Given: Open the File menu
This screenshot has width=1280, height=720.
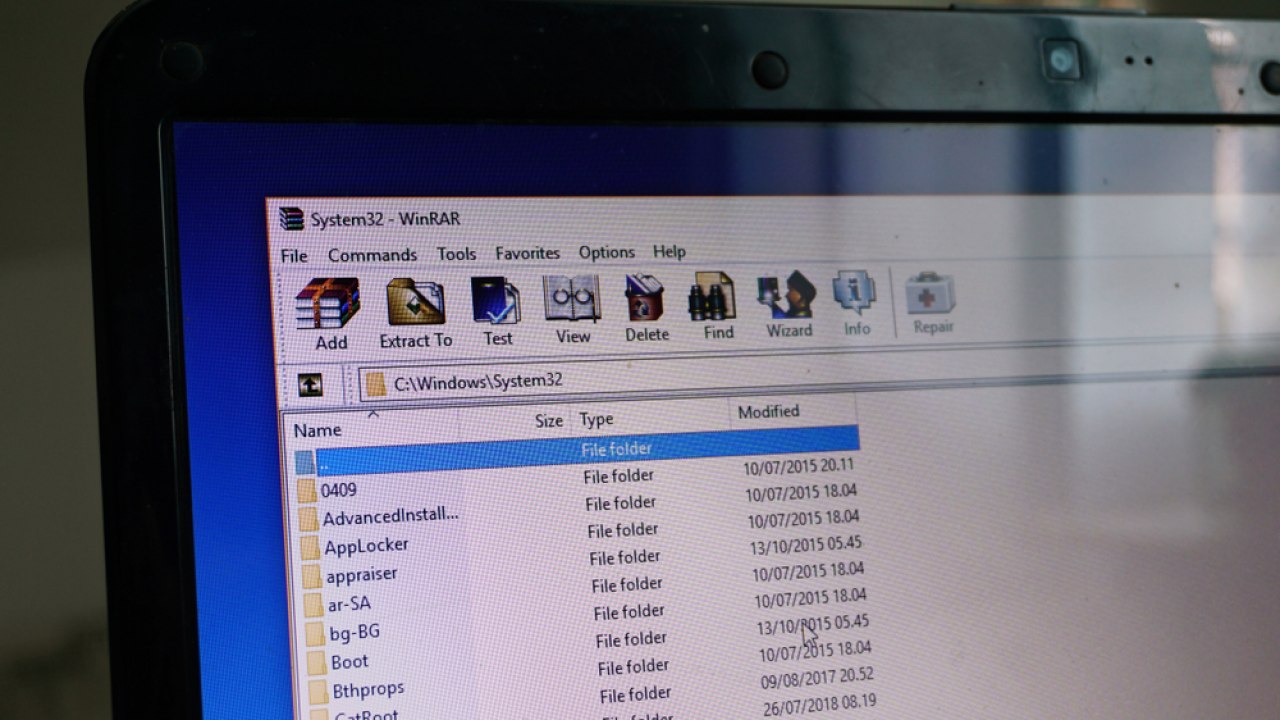Looking at the screenshot, I should click(294, 256).
